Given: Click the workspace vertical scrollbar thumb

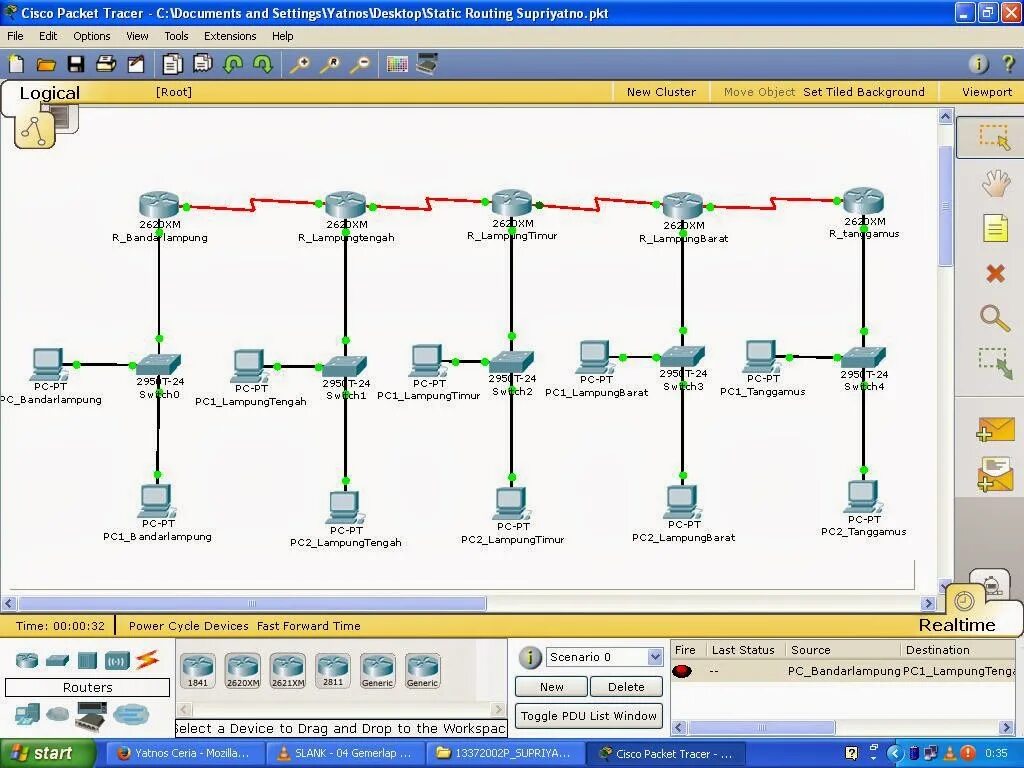Looking at the screenshot, I should [945, 206].
